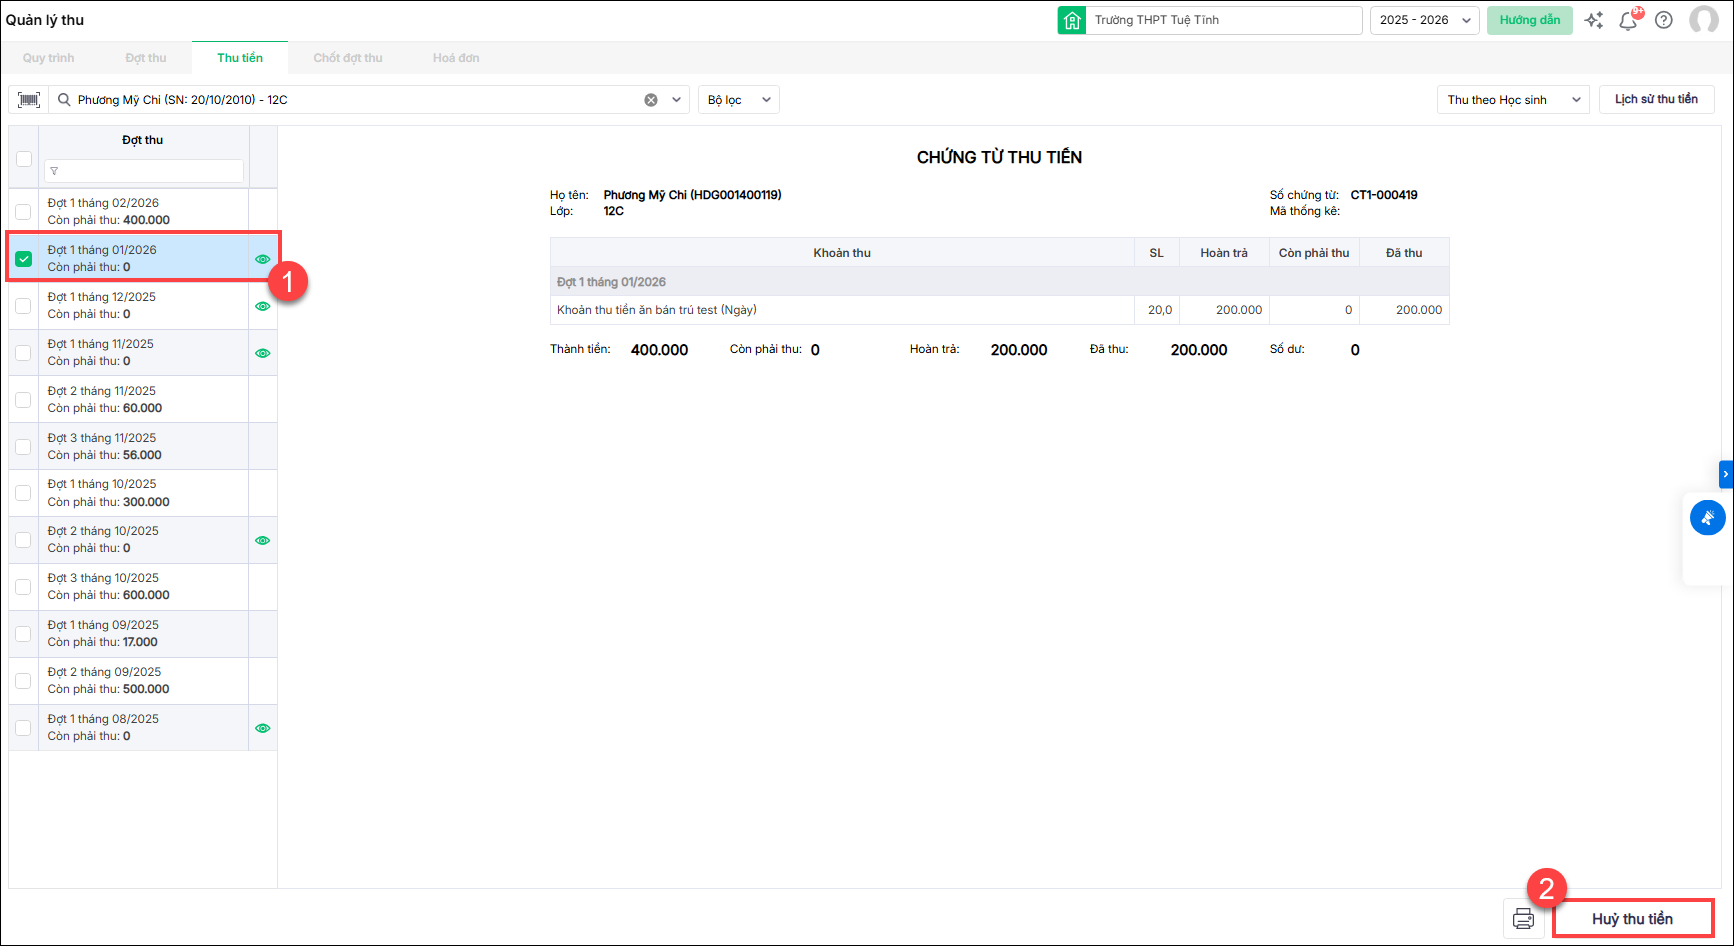Tick the Đợt 1 tháng 02/2026 checkbox

click(24, 212)
